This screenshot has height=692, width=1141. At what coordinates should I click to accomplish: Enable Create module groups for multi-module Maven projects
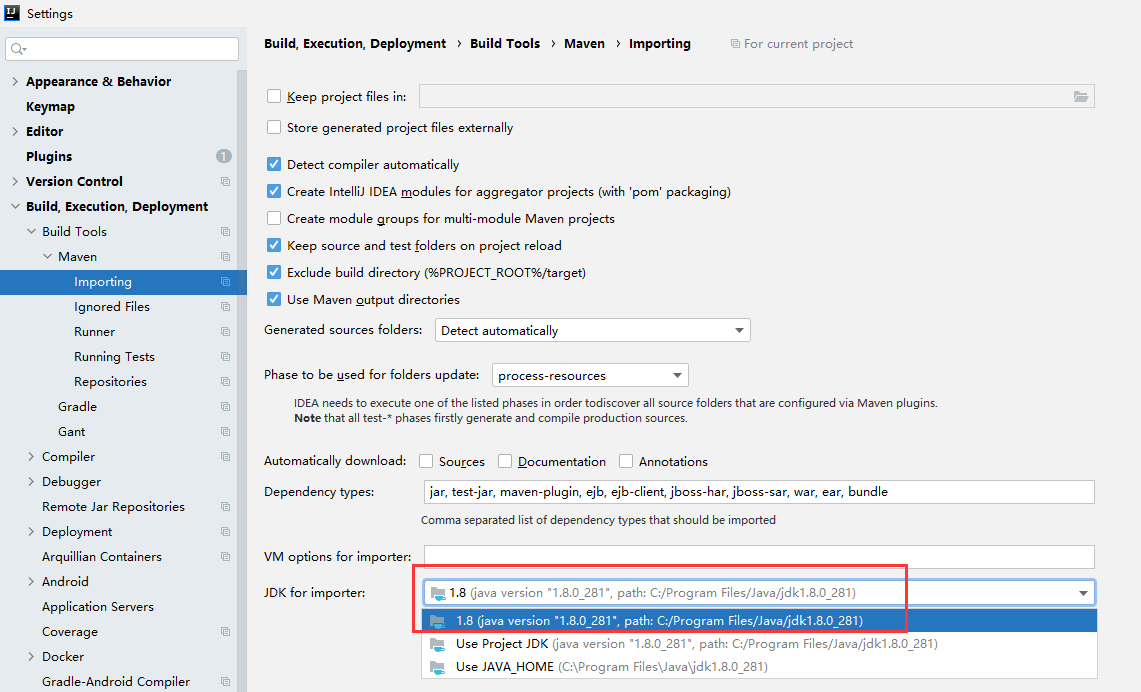tap(274, 218)
